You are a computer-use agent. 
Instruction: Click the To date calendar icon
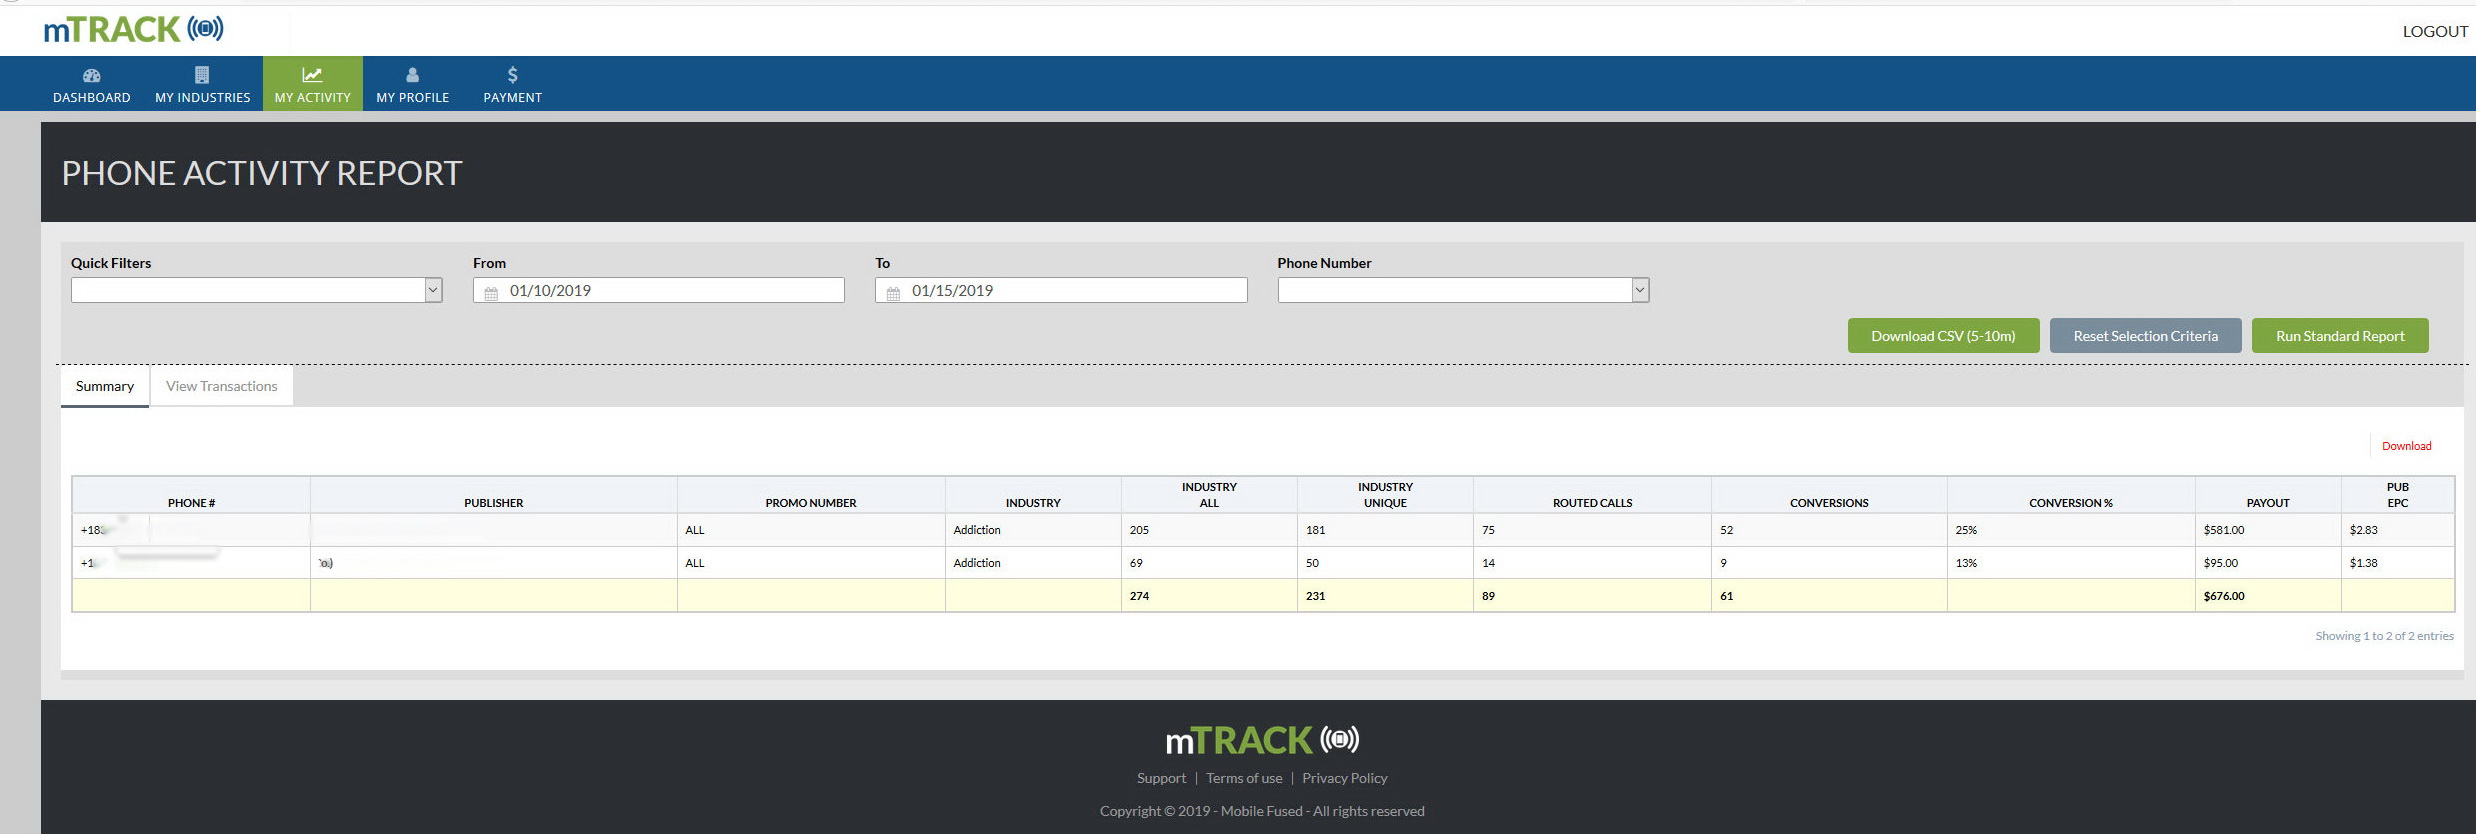click(893, 293)
